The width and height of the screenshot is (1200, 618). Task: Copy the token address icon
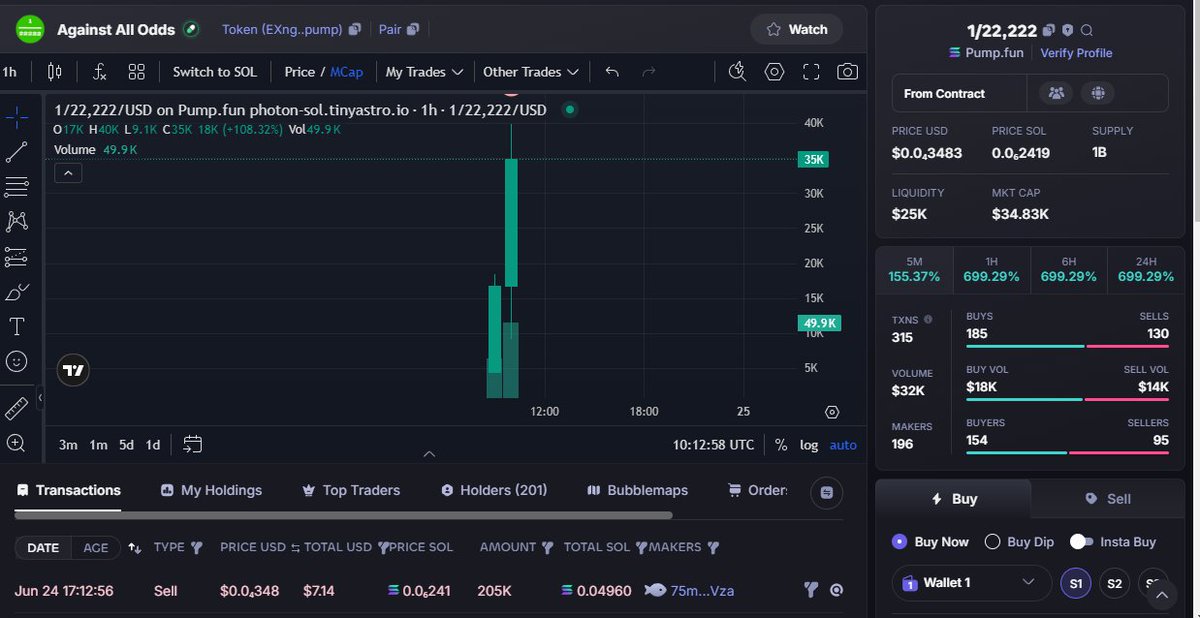click(354, 30)
